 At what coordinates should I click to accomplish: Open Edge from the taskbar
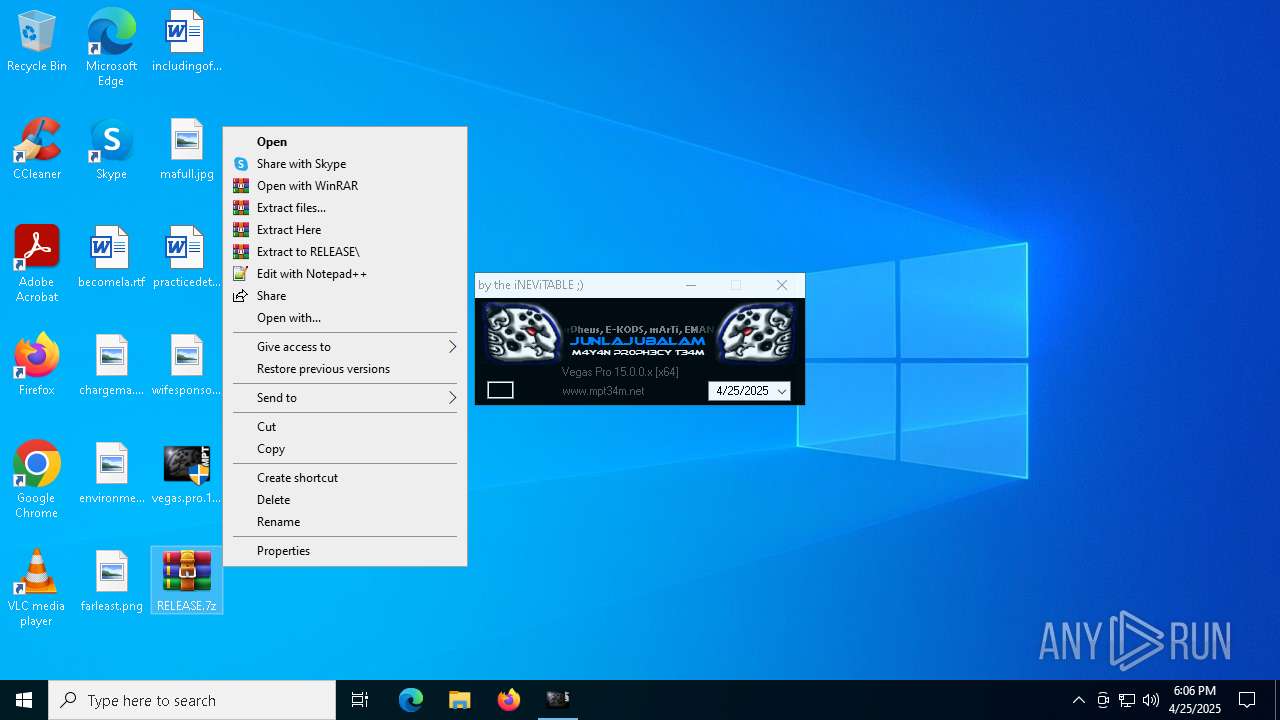click(411, 700)
